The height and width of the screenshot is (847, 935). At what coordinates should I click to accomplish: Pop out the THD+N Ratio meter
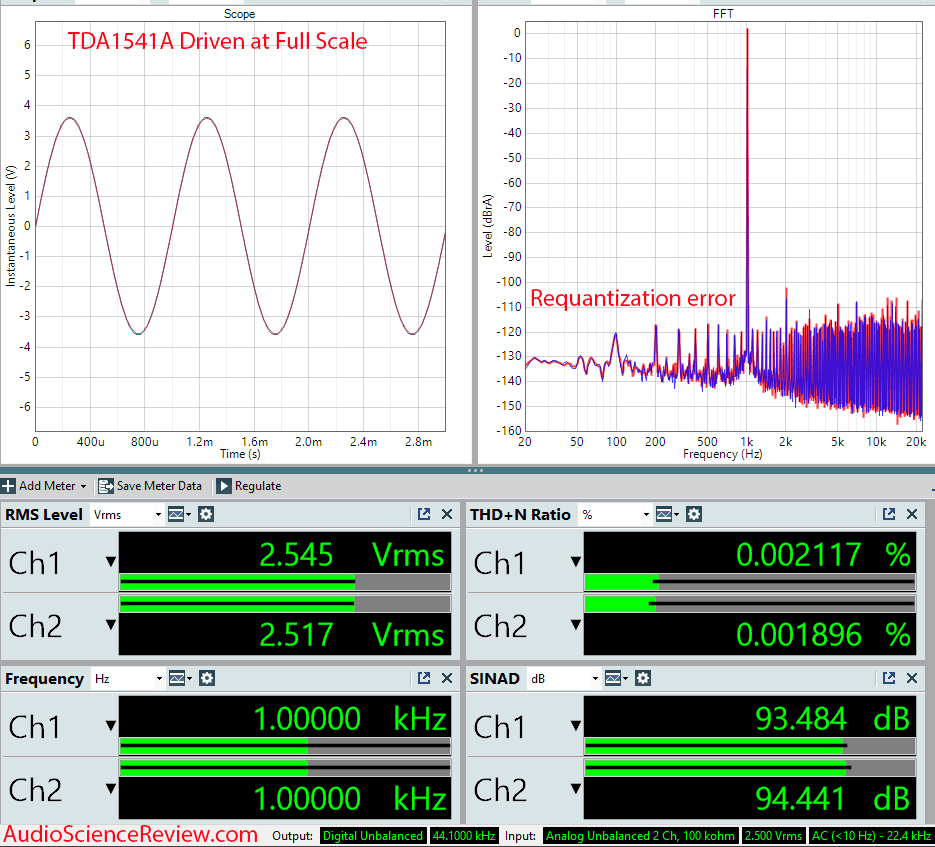pyautogui.click(x=888, y=514)
